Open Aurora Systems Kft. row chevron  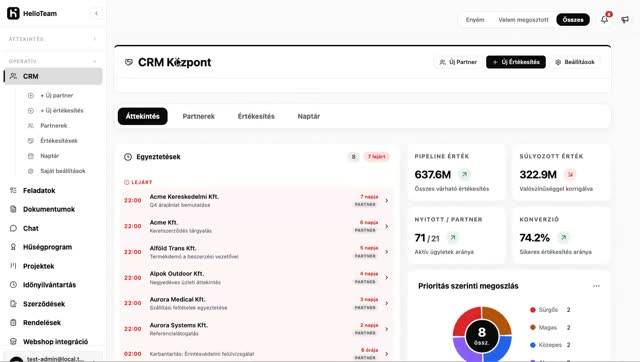(x=387, y=329)
